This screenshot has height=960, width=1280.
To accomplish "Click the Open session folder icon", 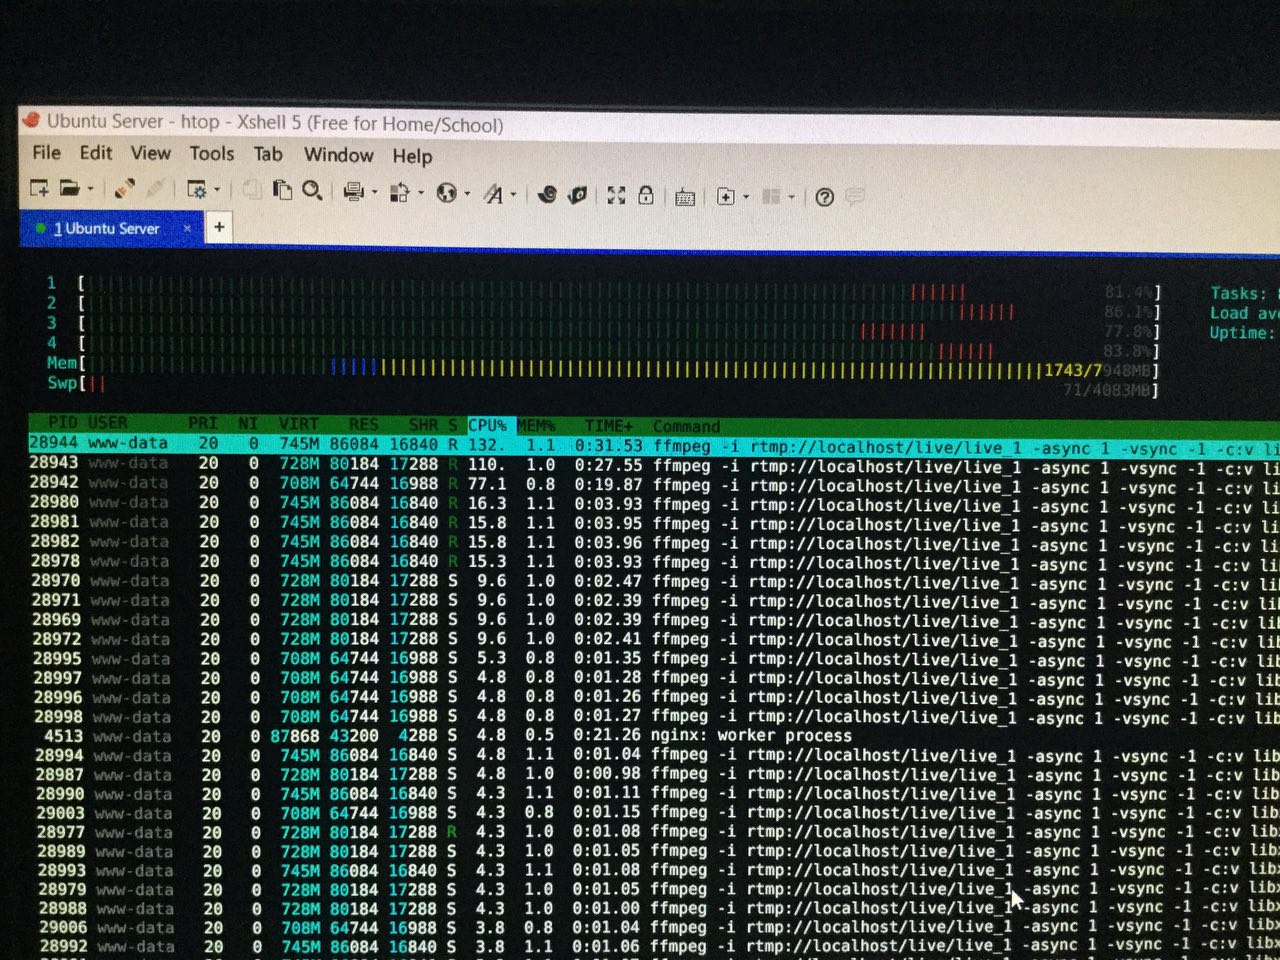I will tap(70, 188).
